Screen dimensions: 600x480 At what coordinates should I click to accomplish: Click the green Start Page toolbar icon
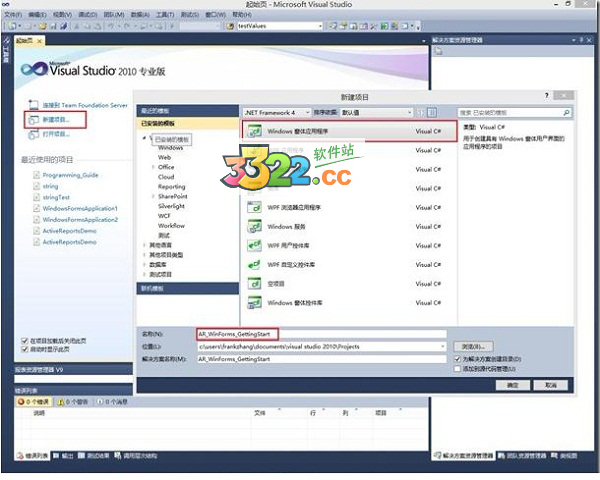click(x=384, y=26)
